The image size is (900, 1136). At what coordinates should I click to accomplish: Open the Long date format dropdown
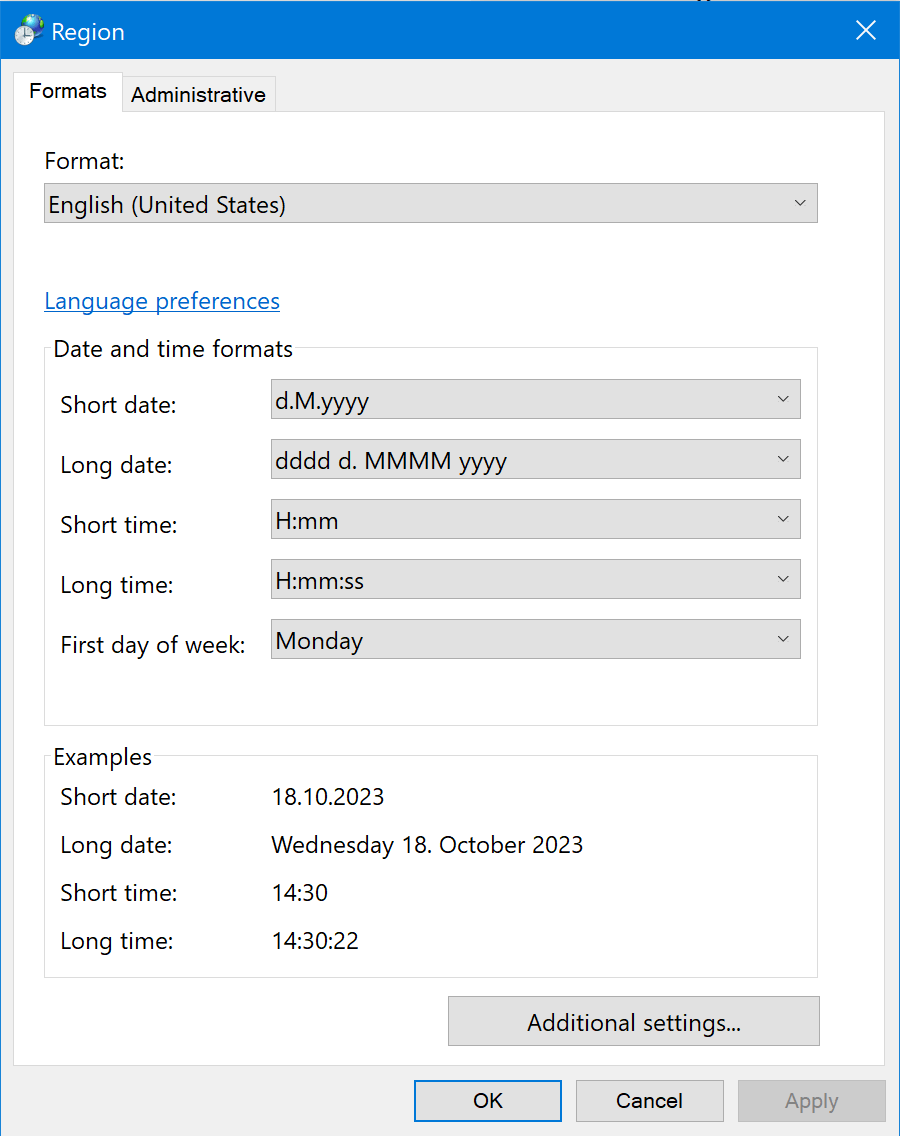coord(536,459)
